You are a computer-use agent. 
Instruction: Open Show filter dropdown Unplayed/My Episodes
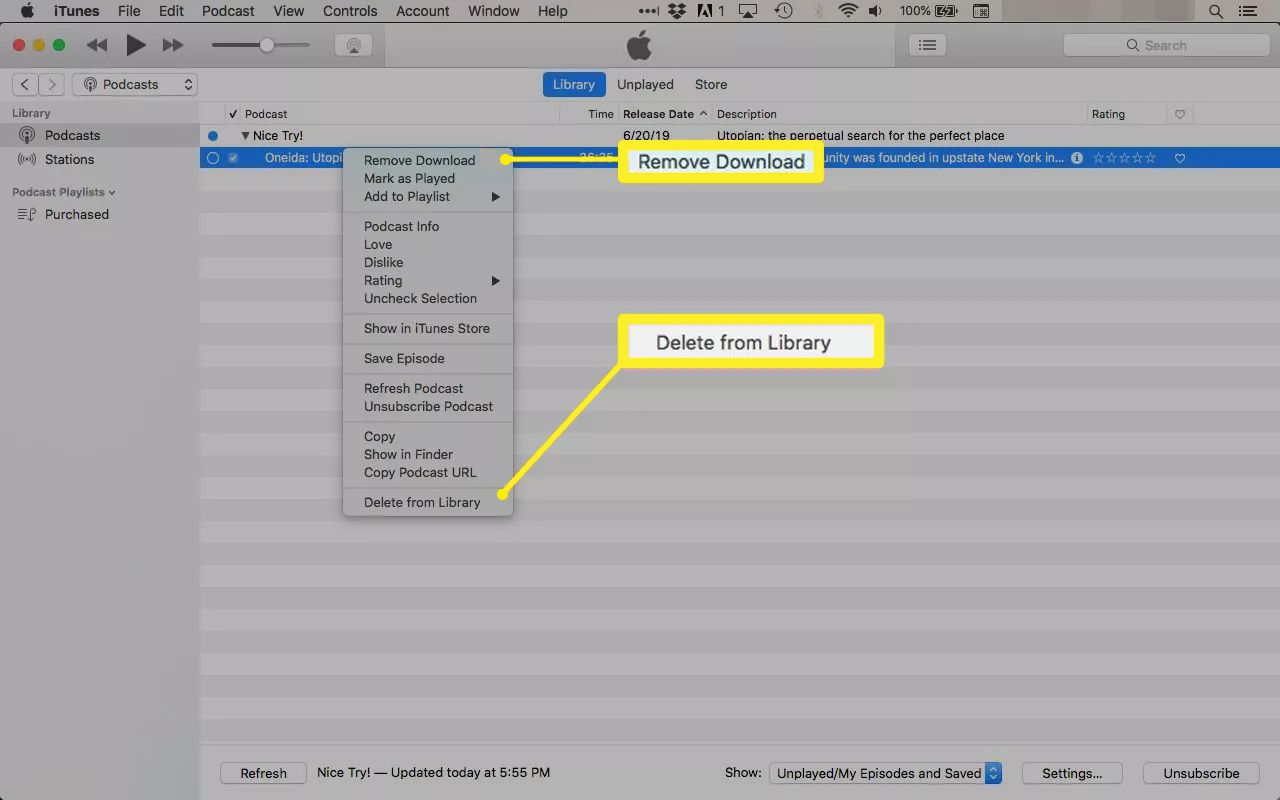click(885, 773)
